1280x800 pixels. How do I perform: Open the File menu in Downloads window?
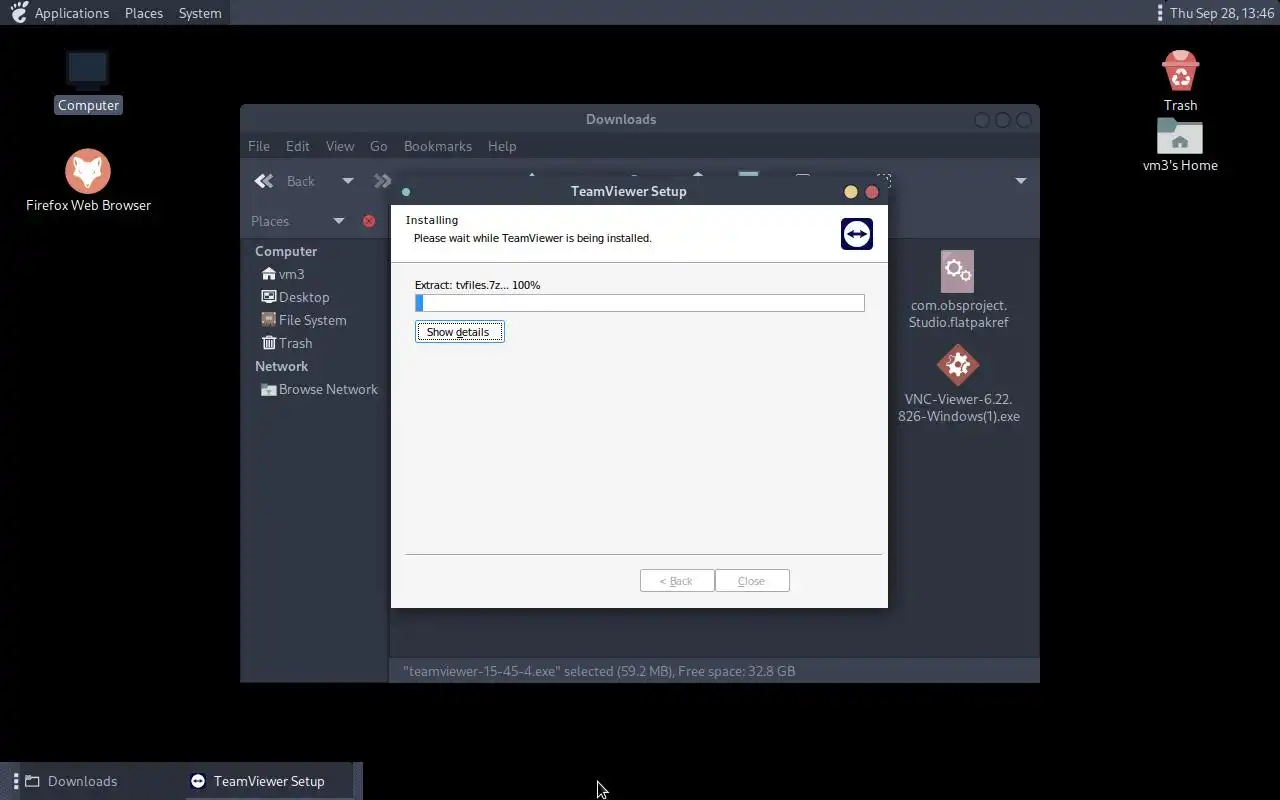coord(259,146)
